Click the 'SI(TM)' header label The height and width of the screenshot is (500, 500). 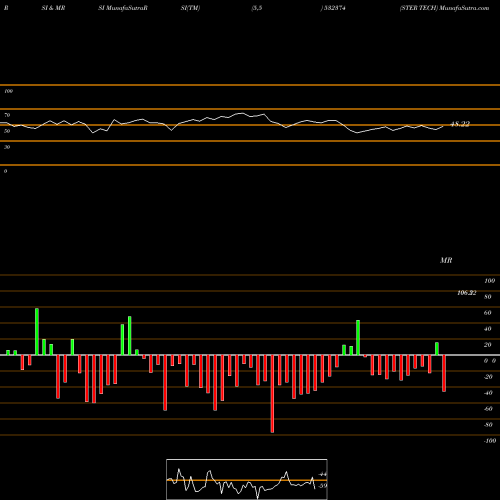190,8
